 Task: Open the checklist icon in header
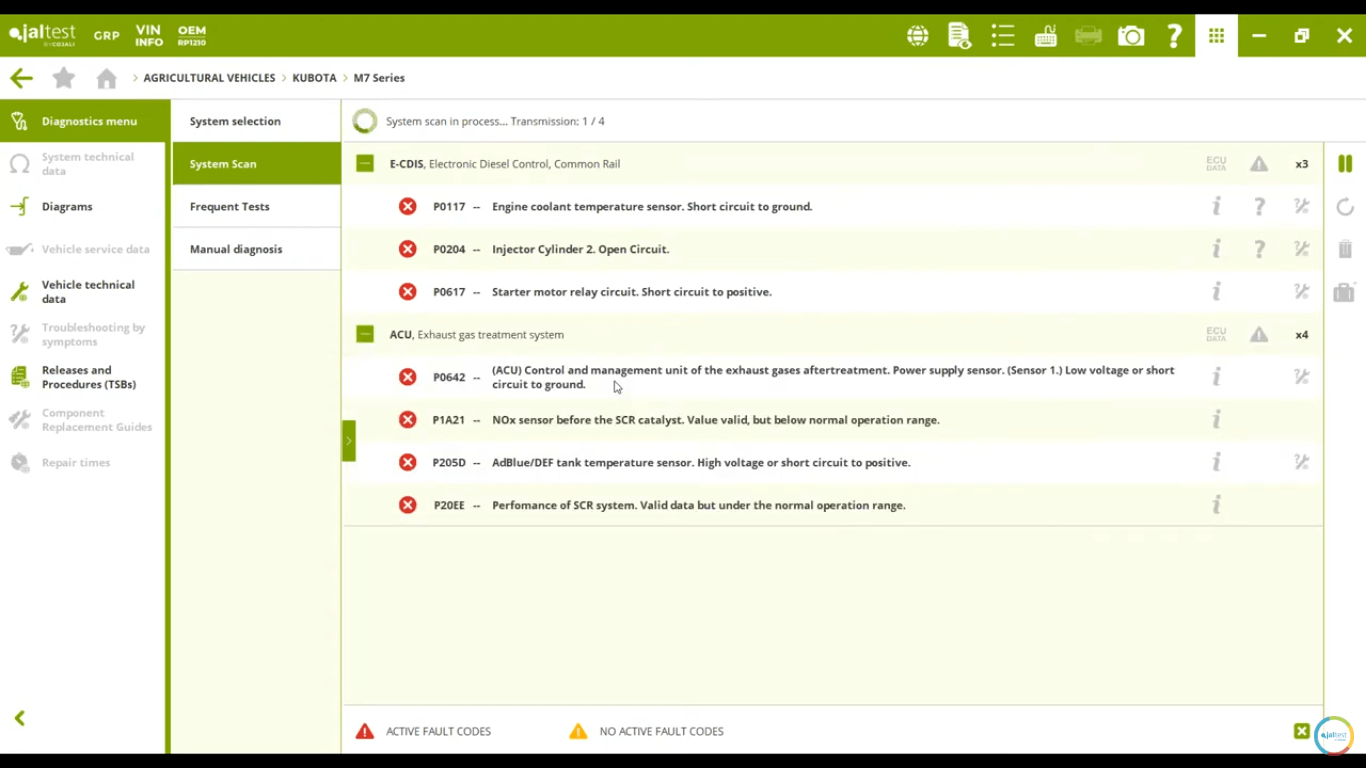click(x=1003, y=36)
